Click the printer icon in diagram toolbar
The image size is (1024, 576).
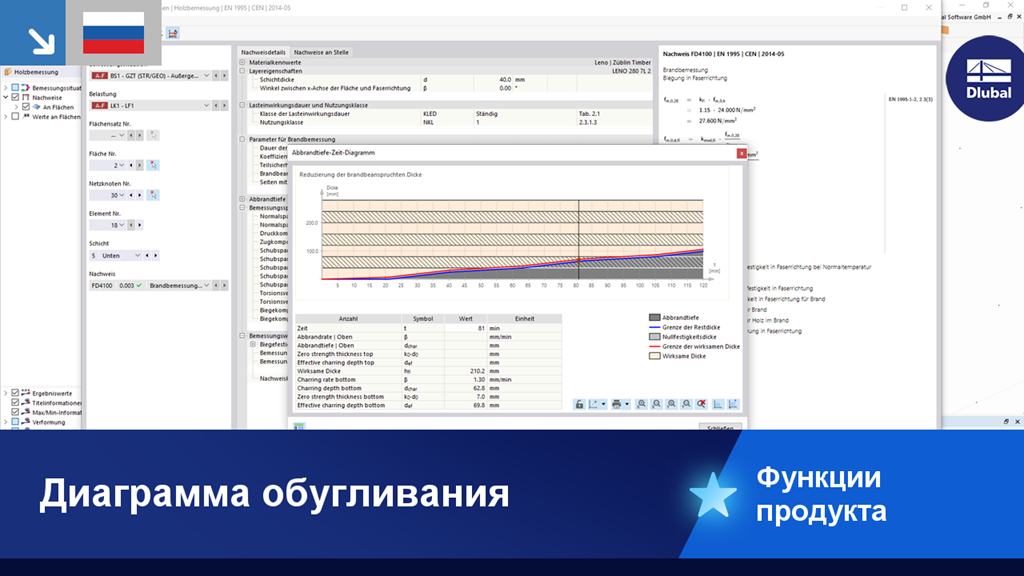tap(616, 404)
